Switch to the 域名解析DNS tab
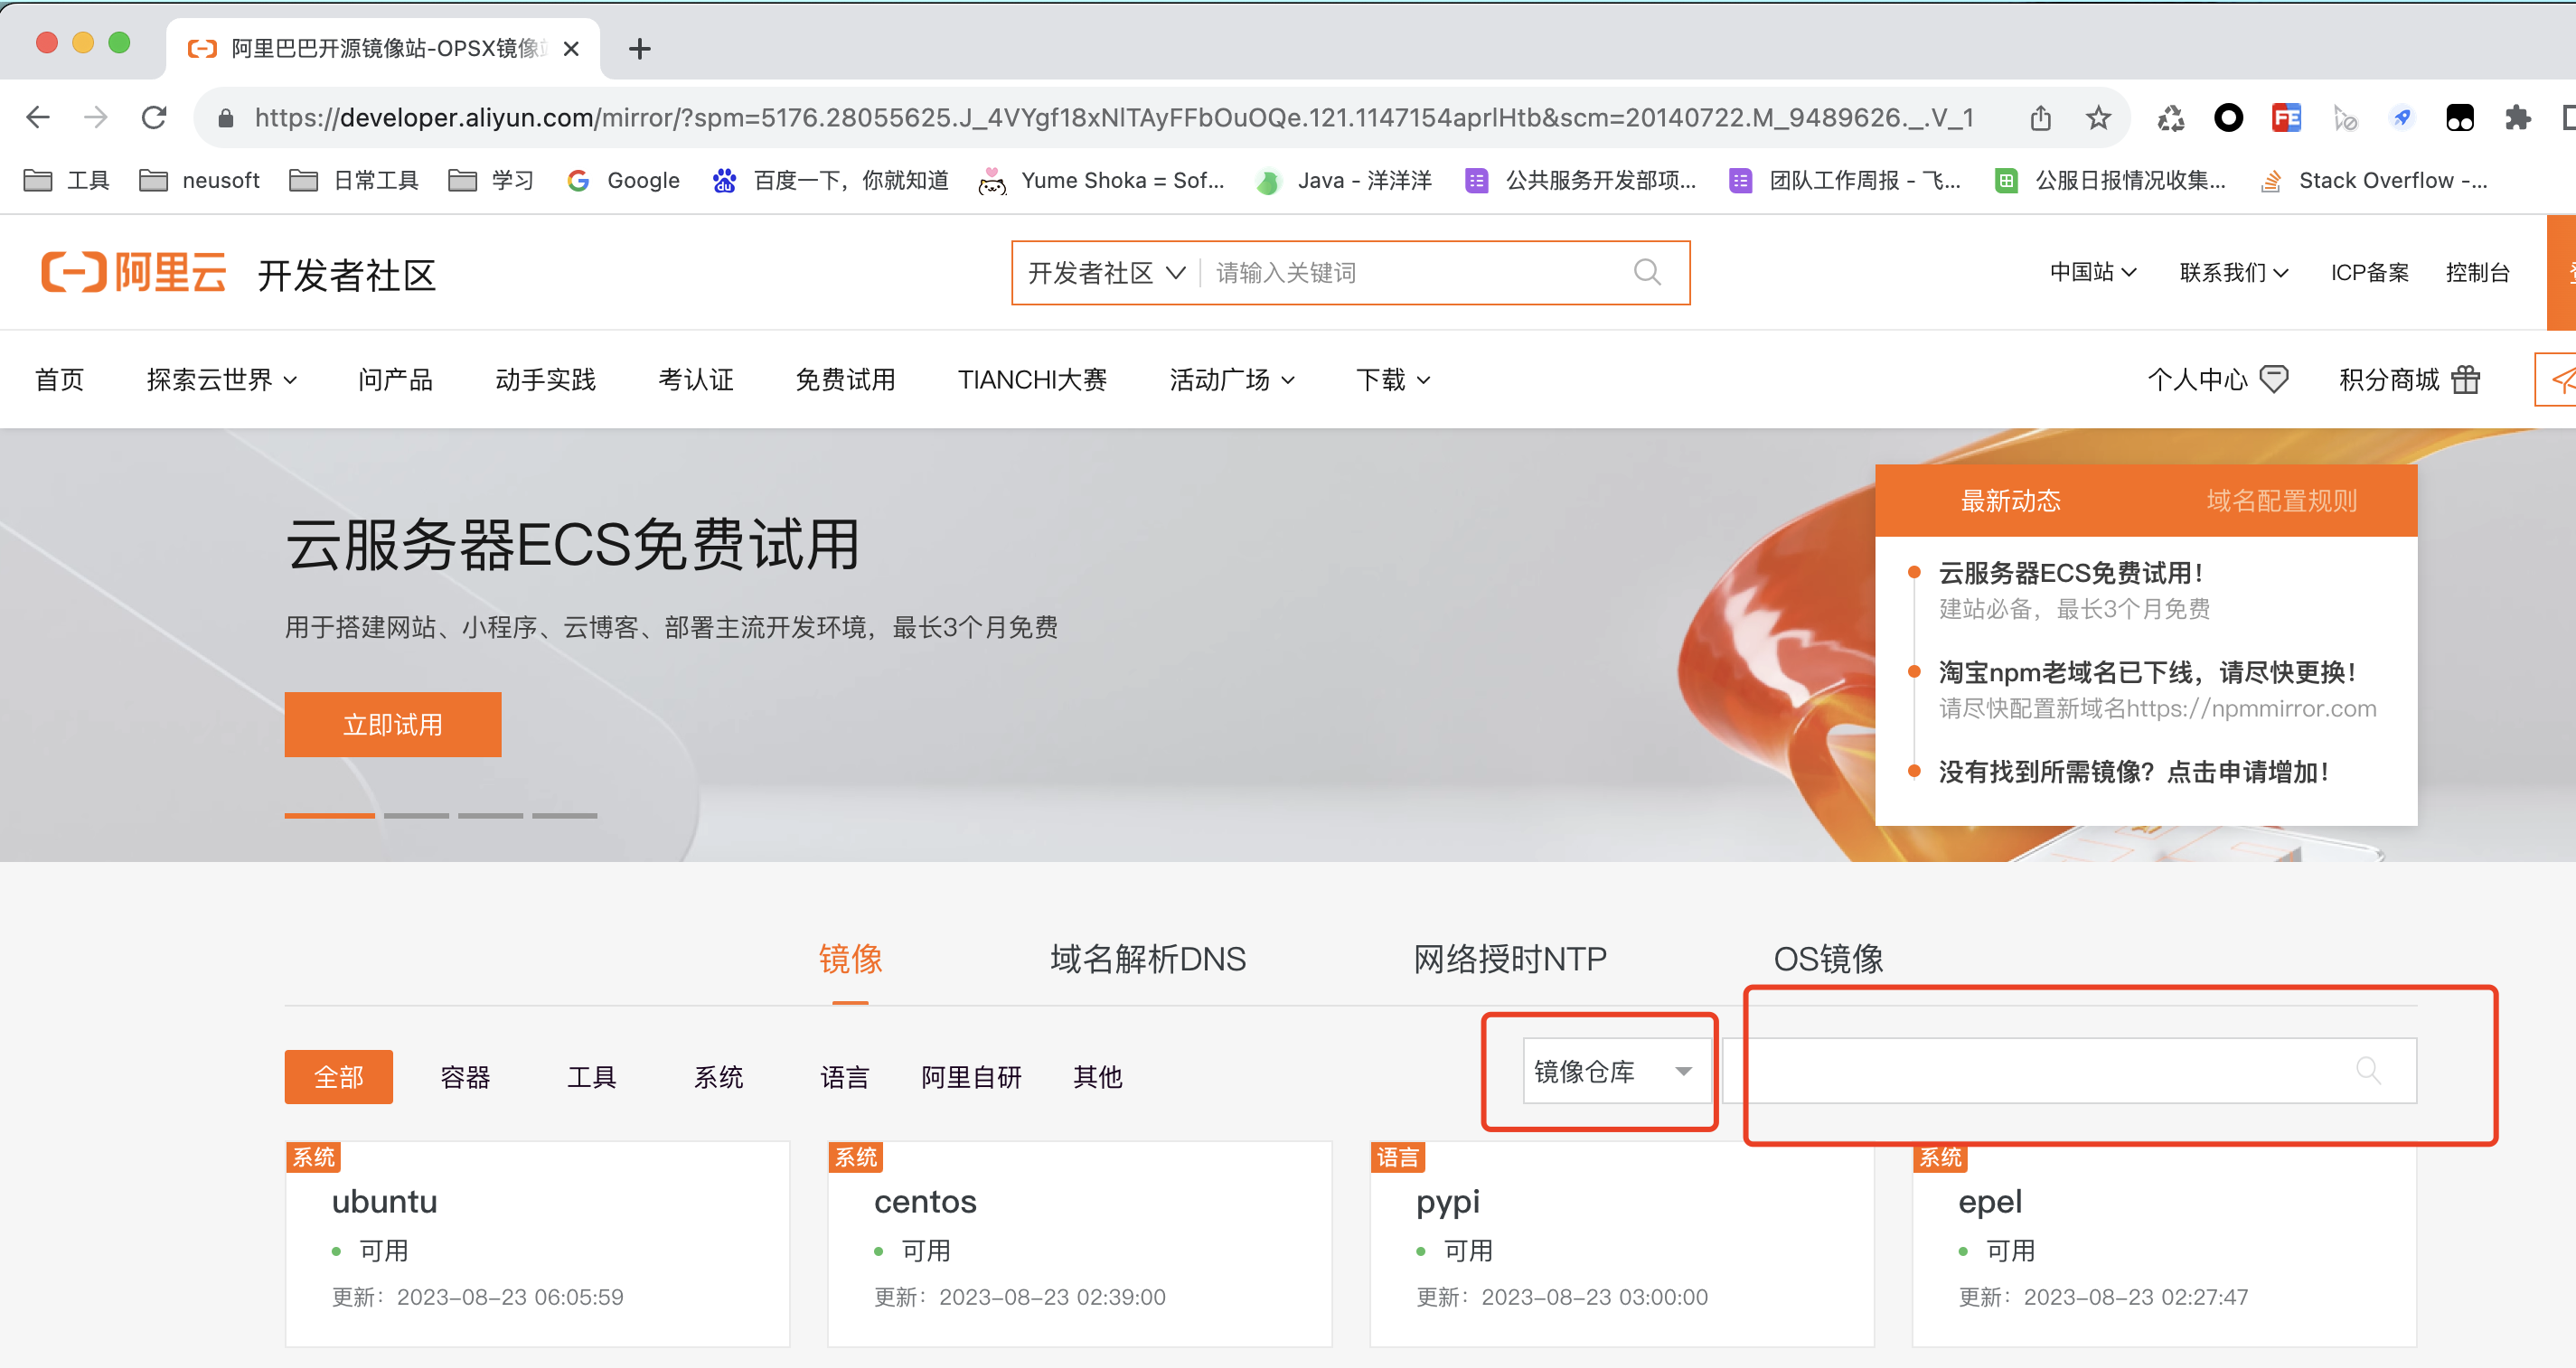The height and width of the screenshot is (1368, 2576). point(1147,959)
